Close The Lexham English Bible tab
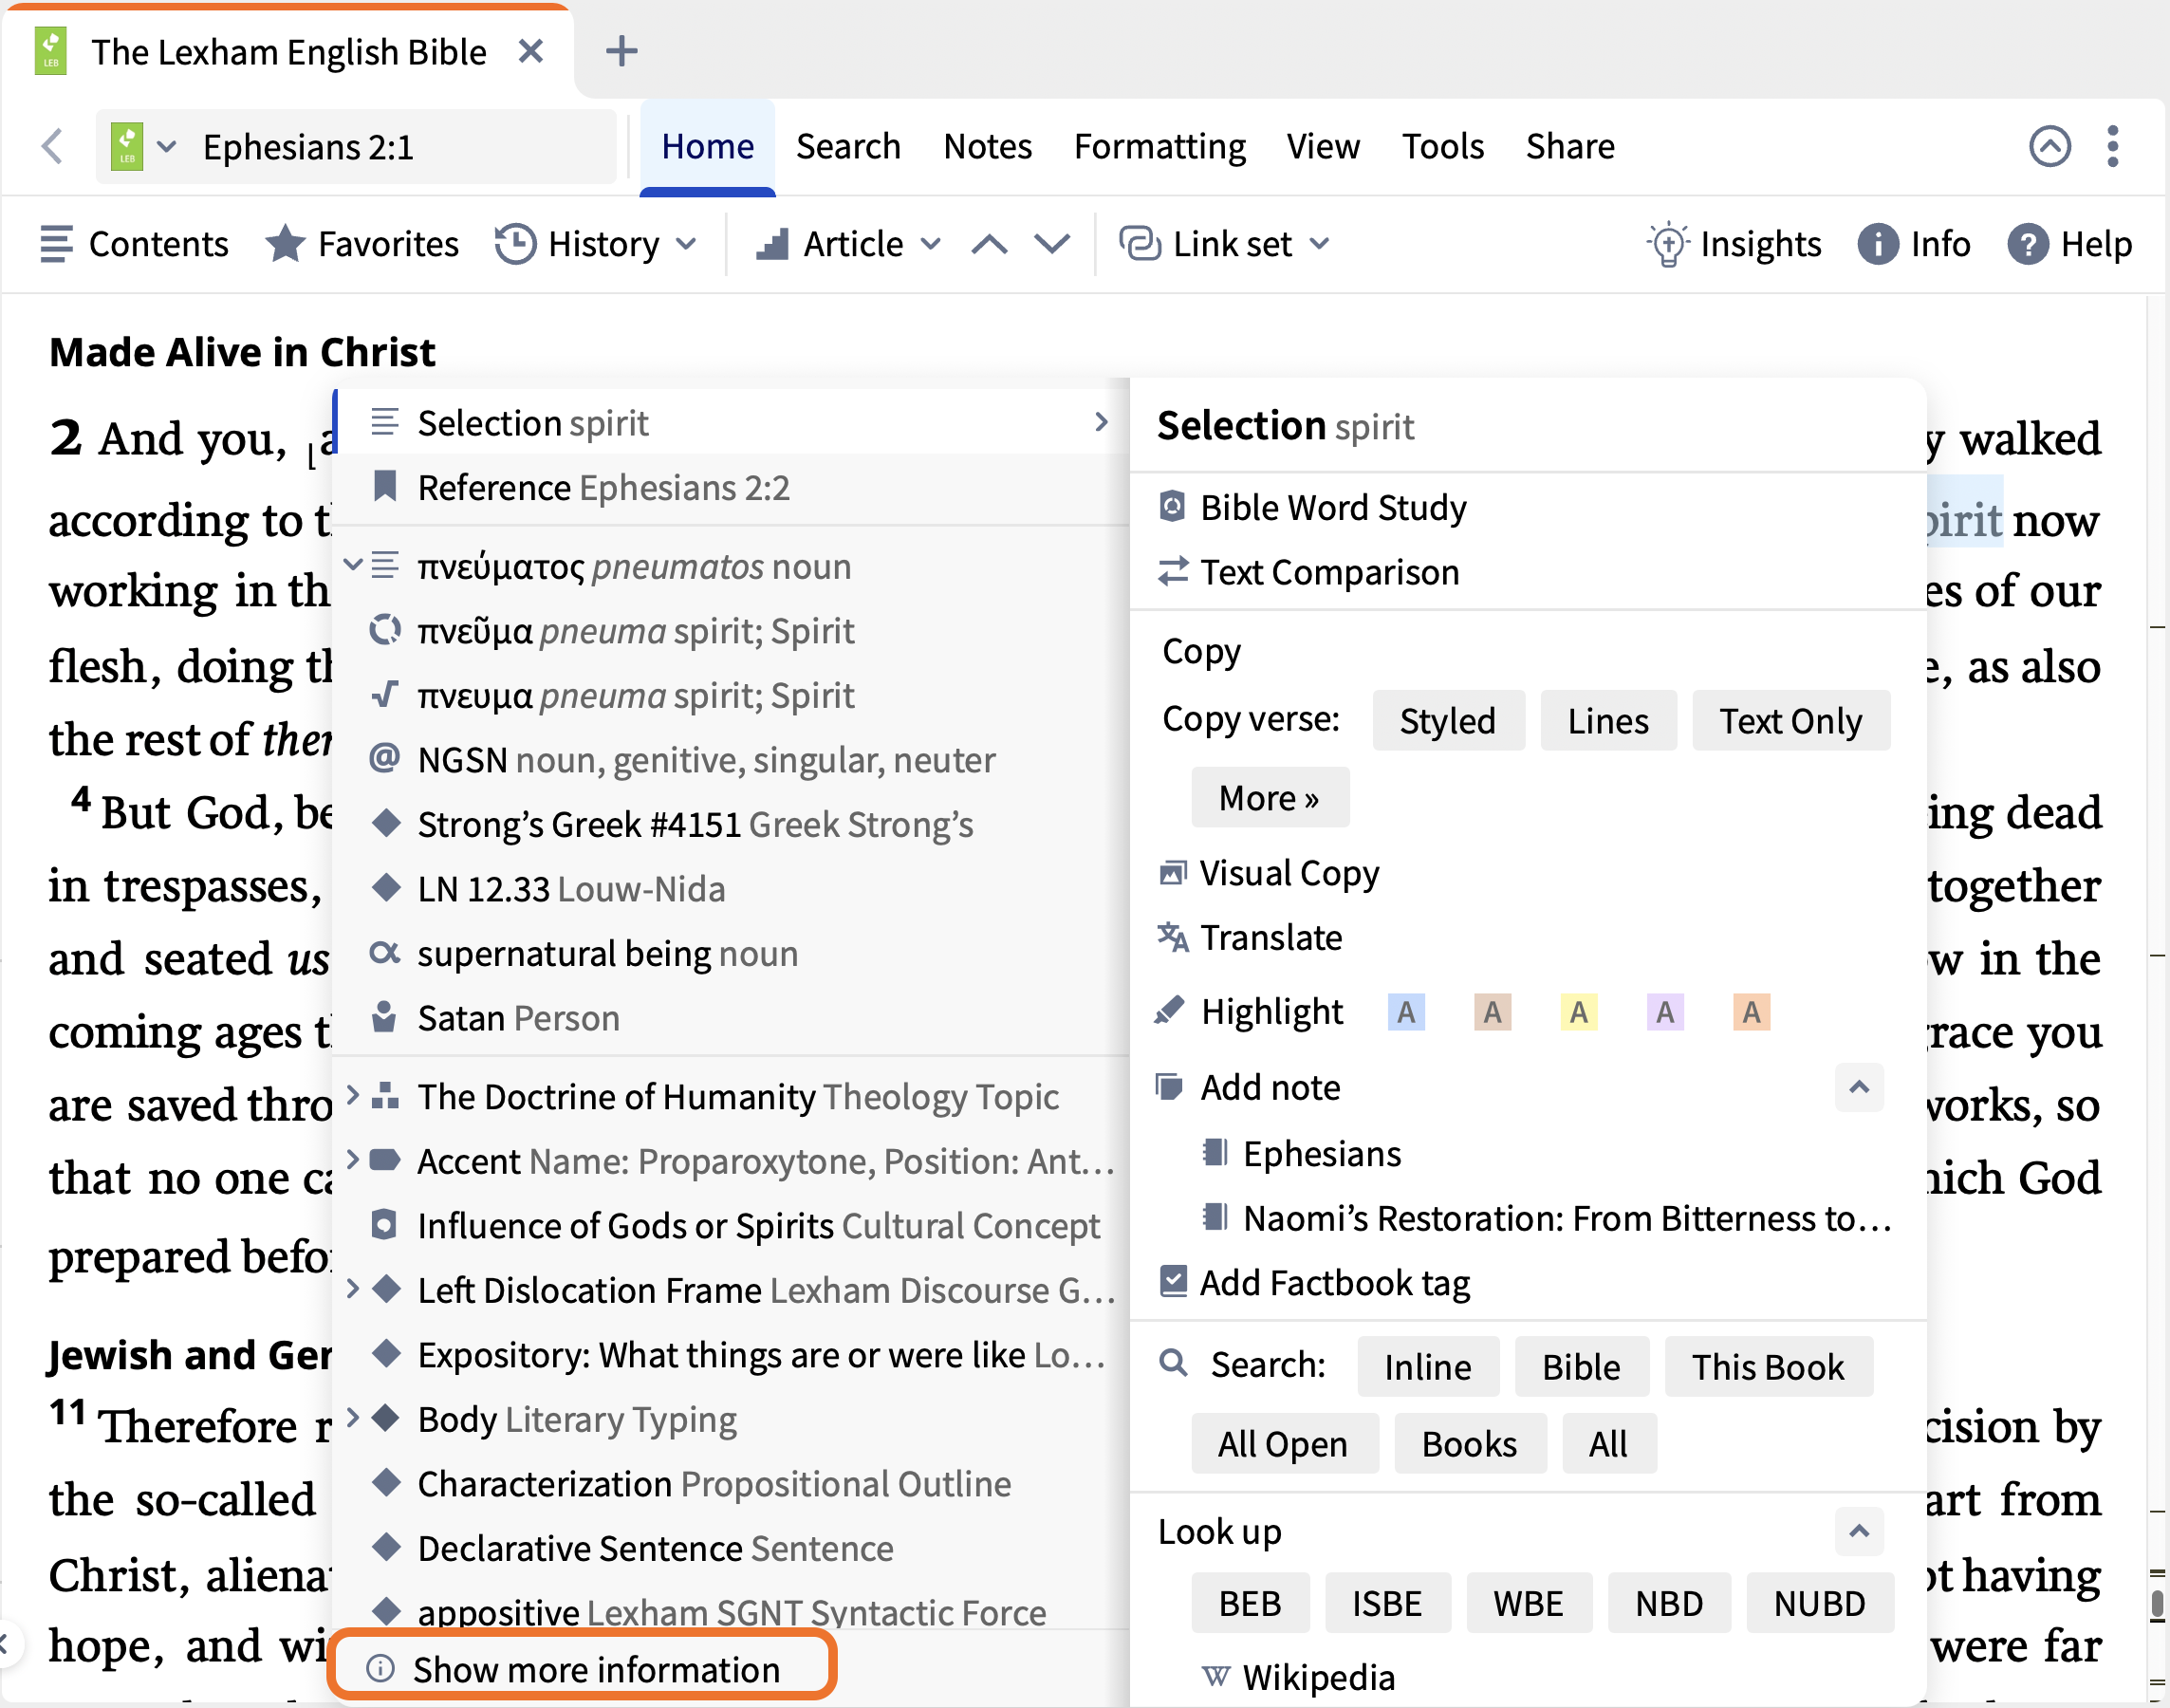2170x1708 pixels. [531, 51]
